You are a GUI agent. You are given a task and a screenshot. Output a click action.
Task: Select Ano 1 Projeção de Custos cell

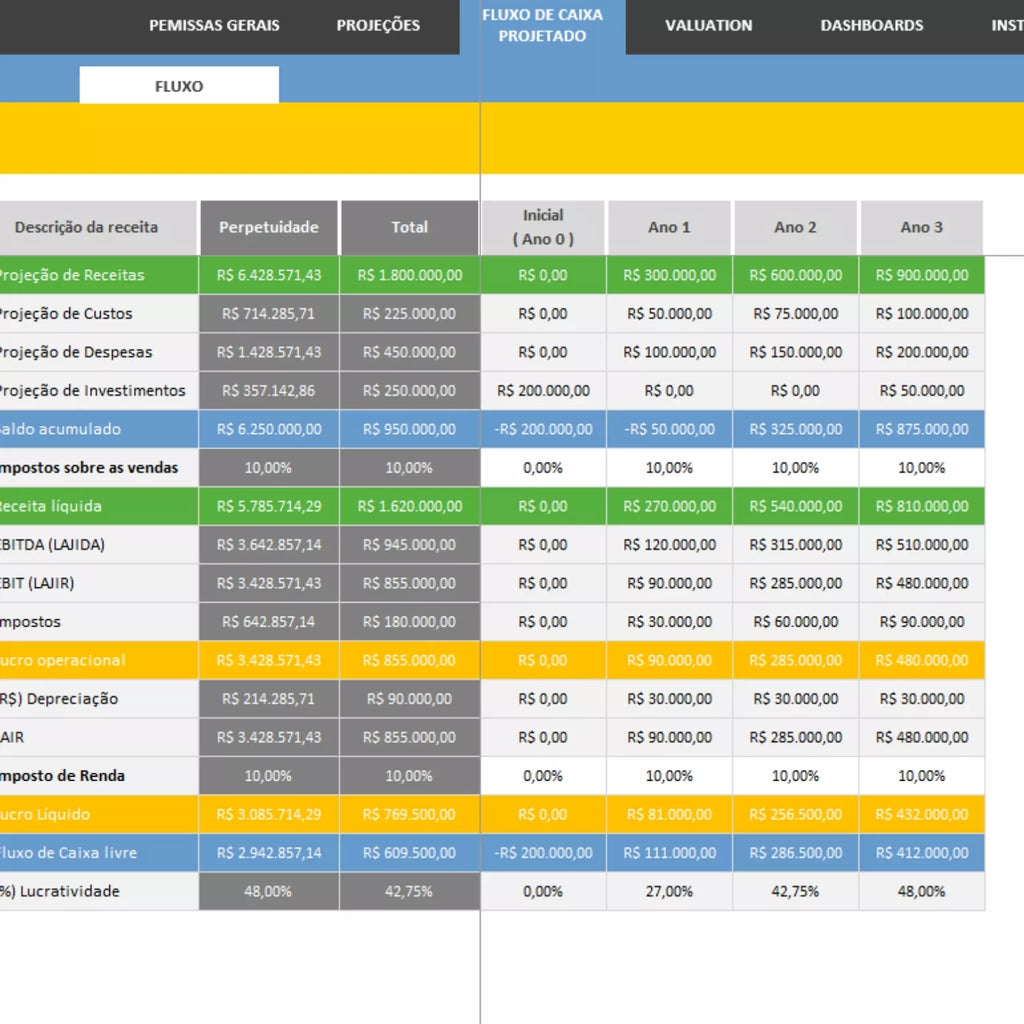pos(669,313)
